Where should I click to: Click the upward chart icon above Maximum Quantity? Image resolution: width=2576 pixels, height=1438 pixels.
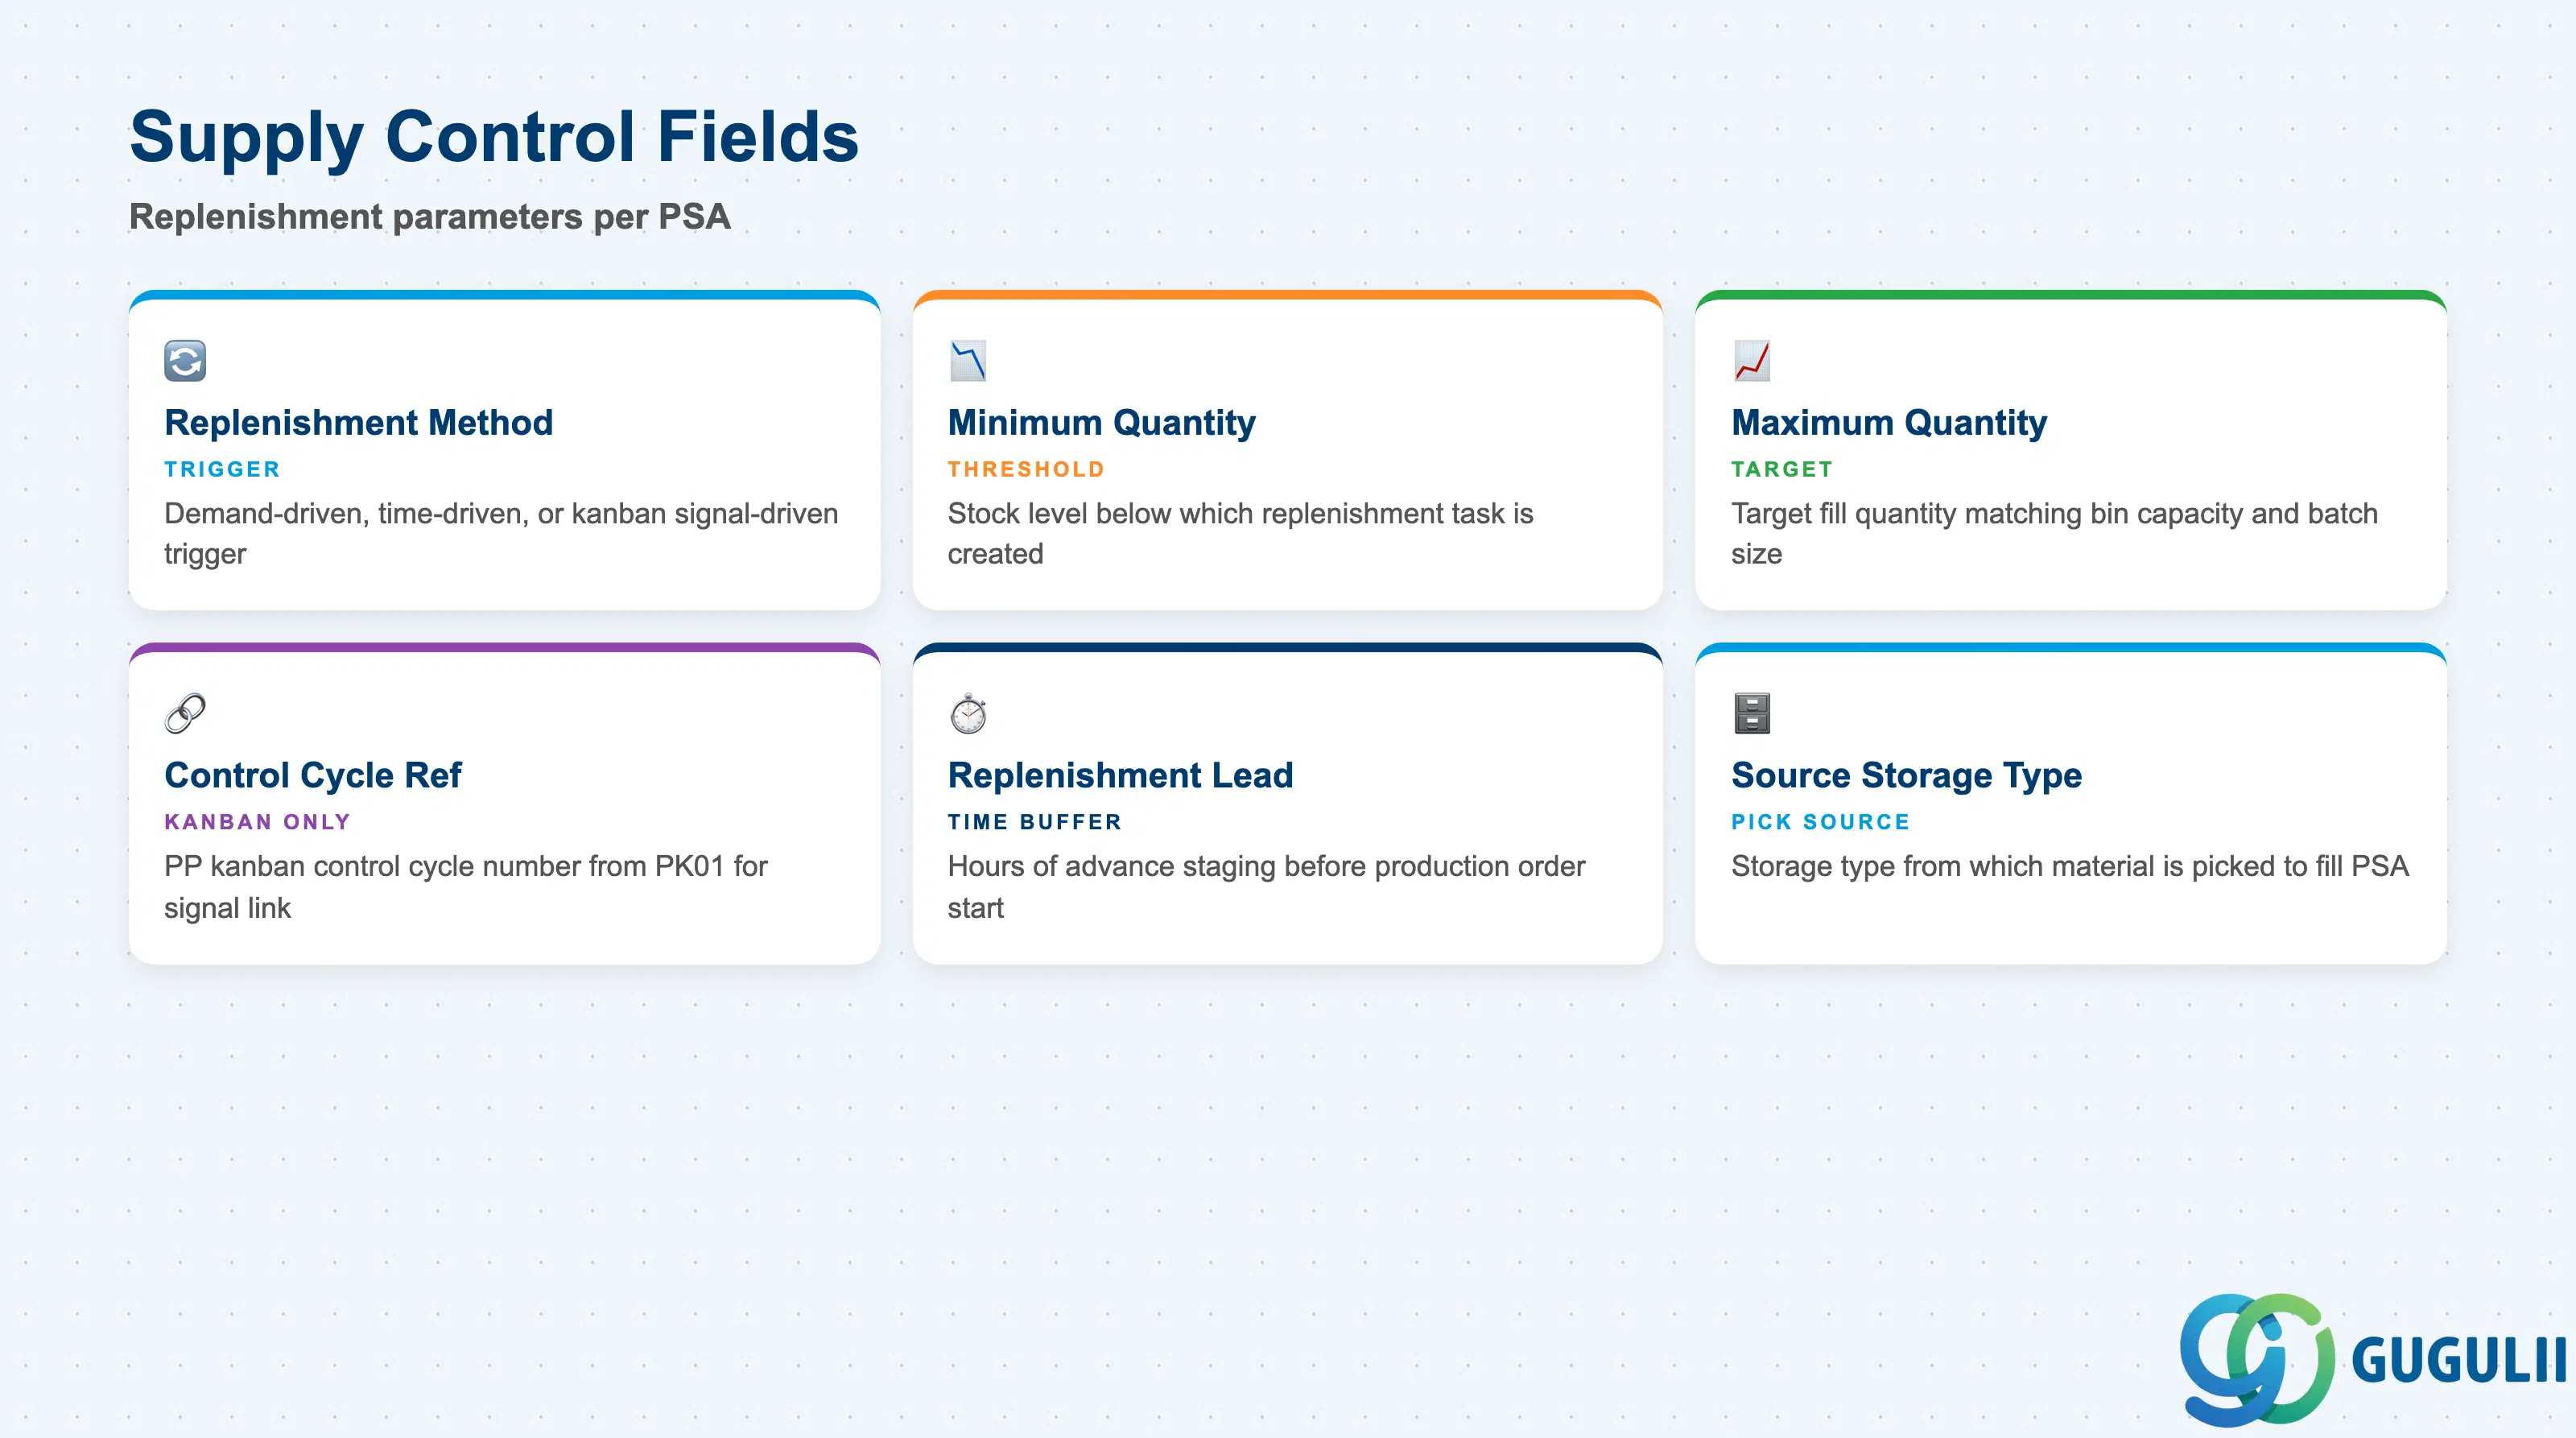(x=1752, y=361)
